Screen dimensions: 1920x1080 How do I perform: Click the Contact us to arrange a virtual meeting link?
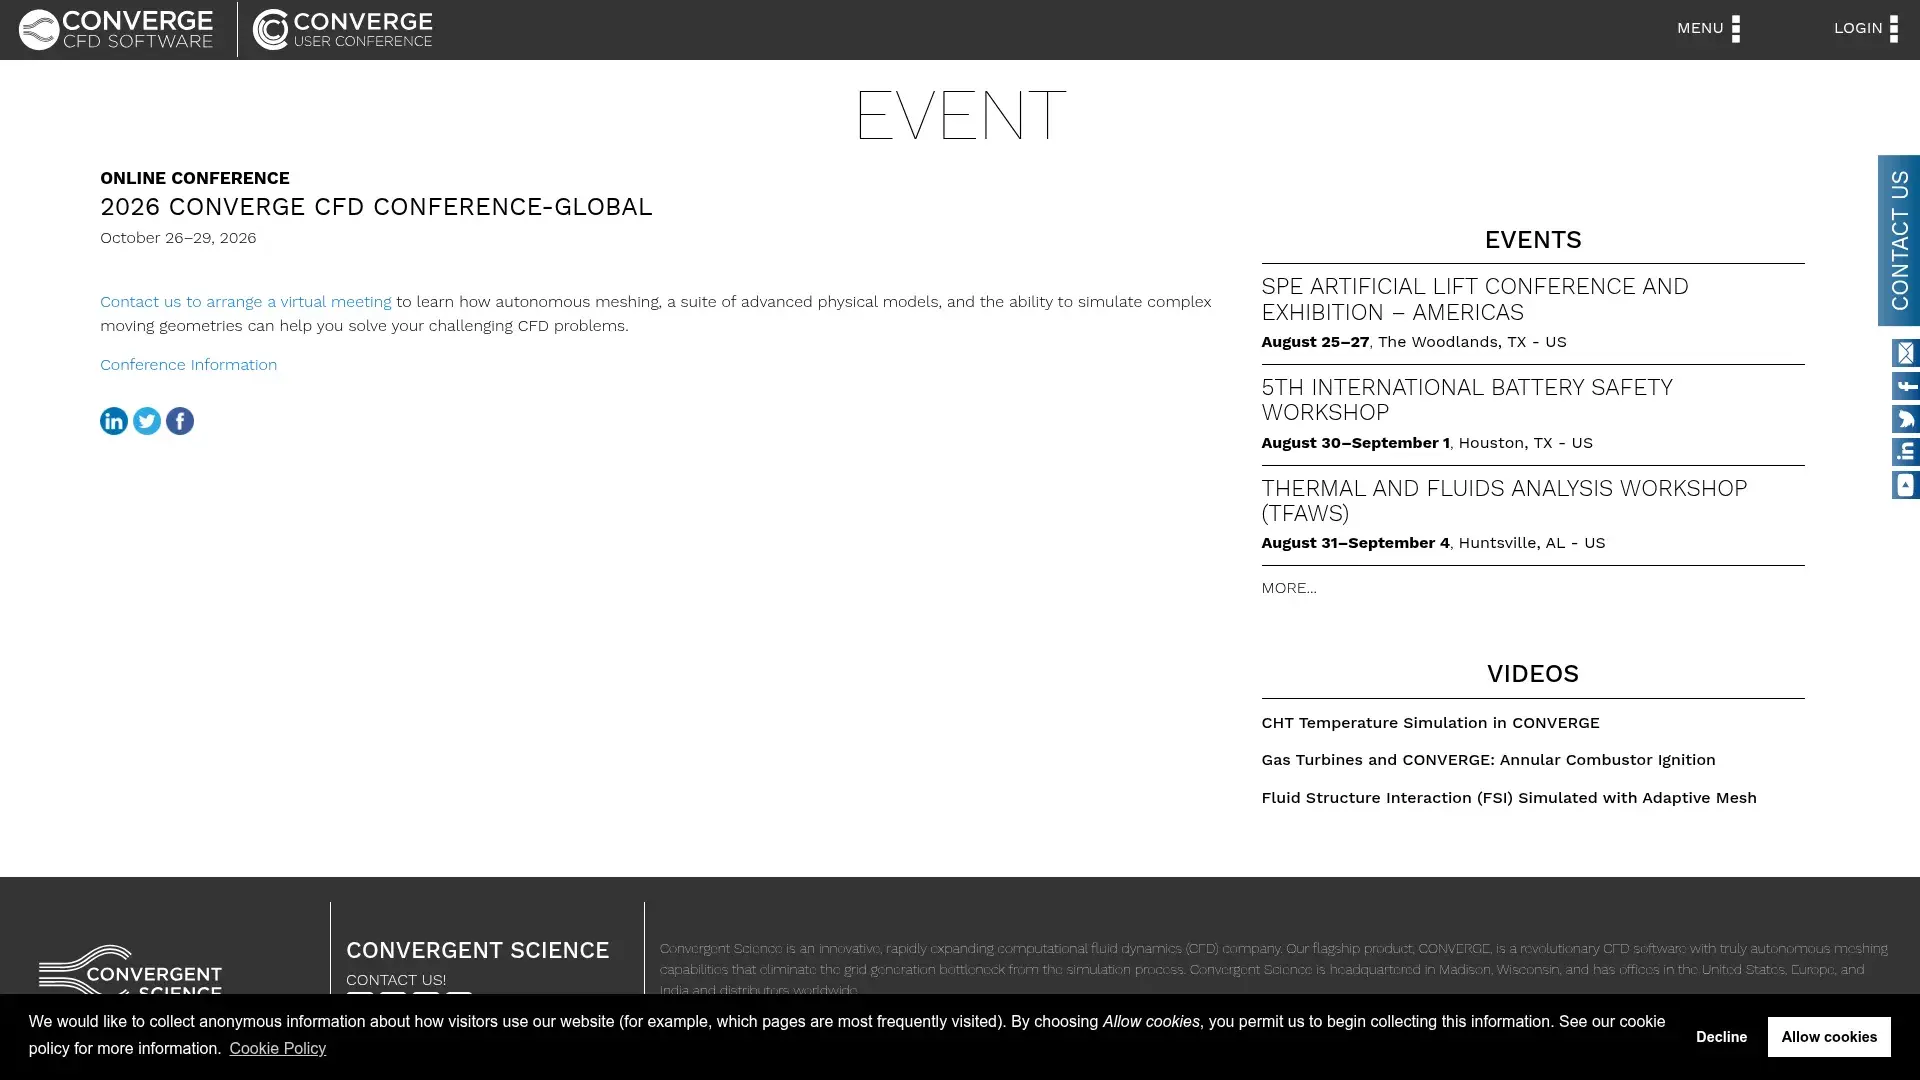tap(245, 301)
